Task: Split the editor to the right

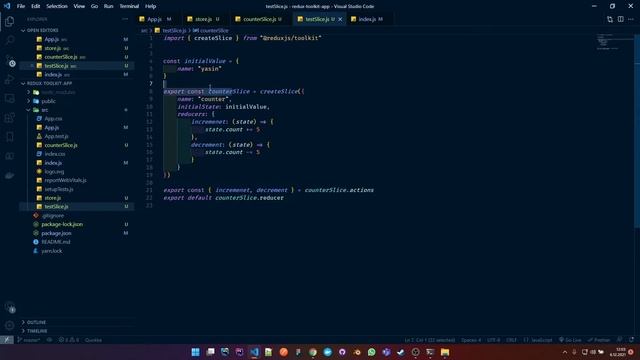Action: coord(620,19)
